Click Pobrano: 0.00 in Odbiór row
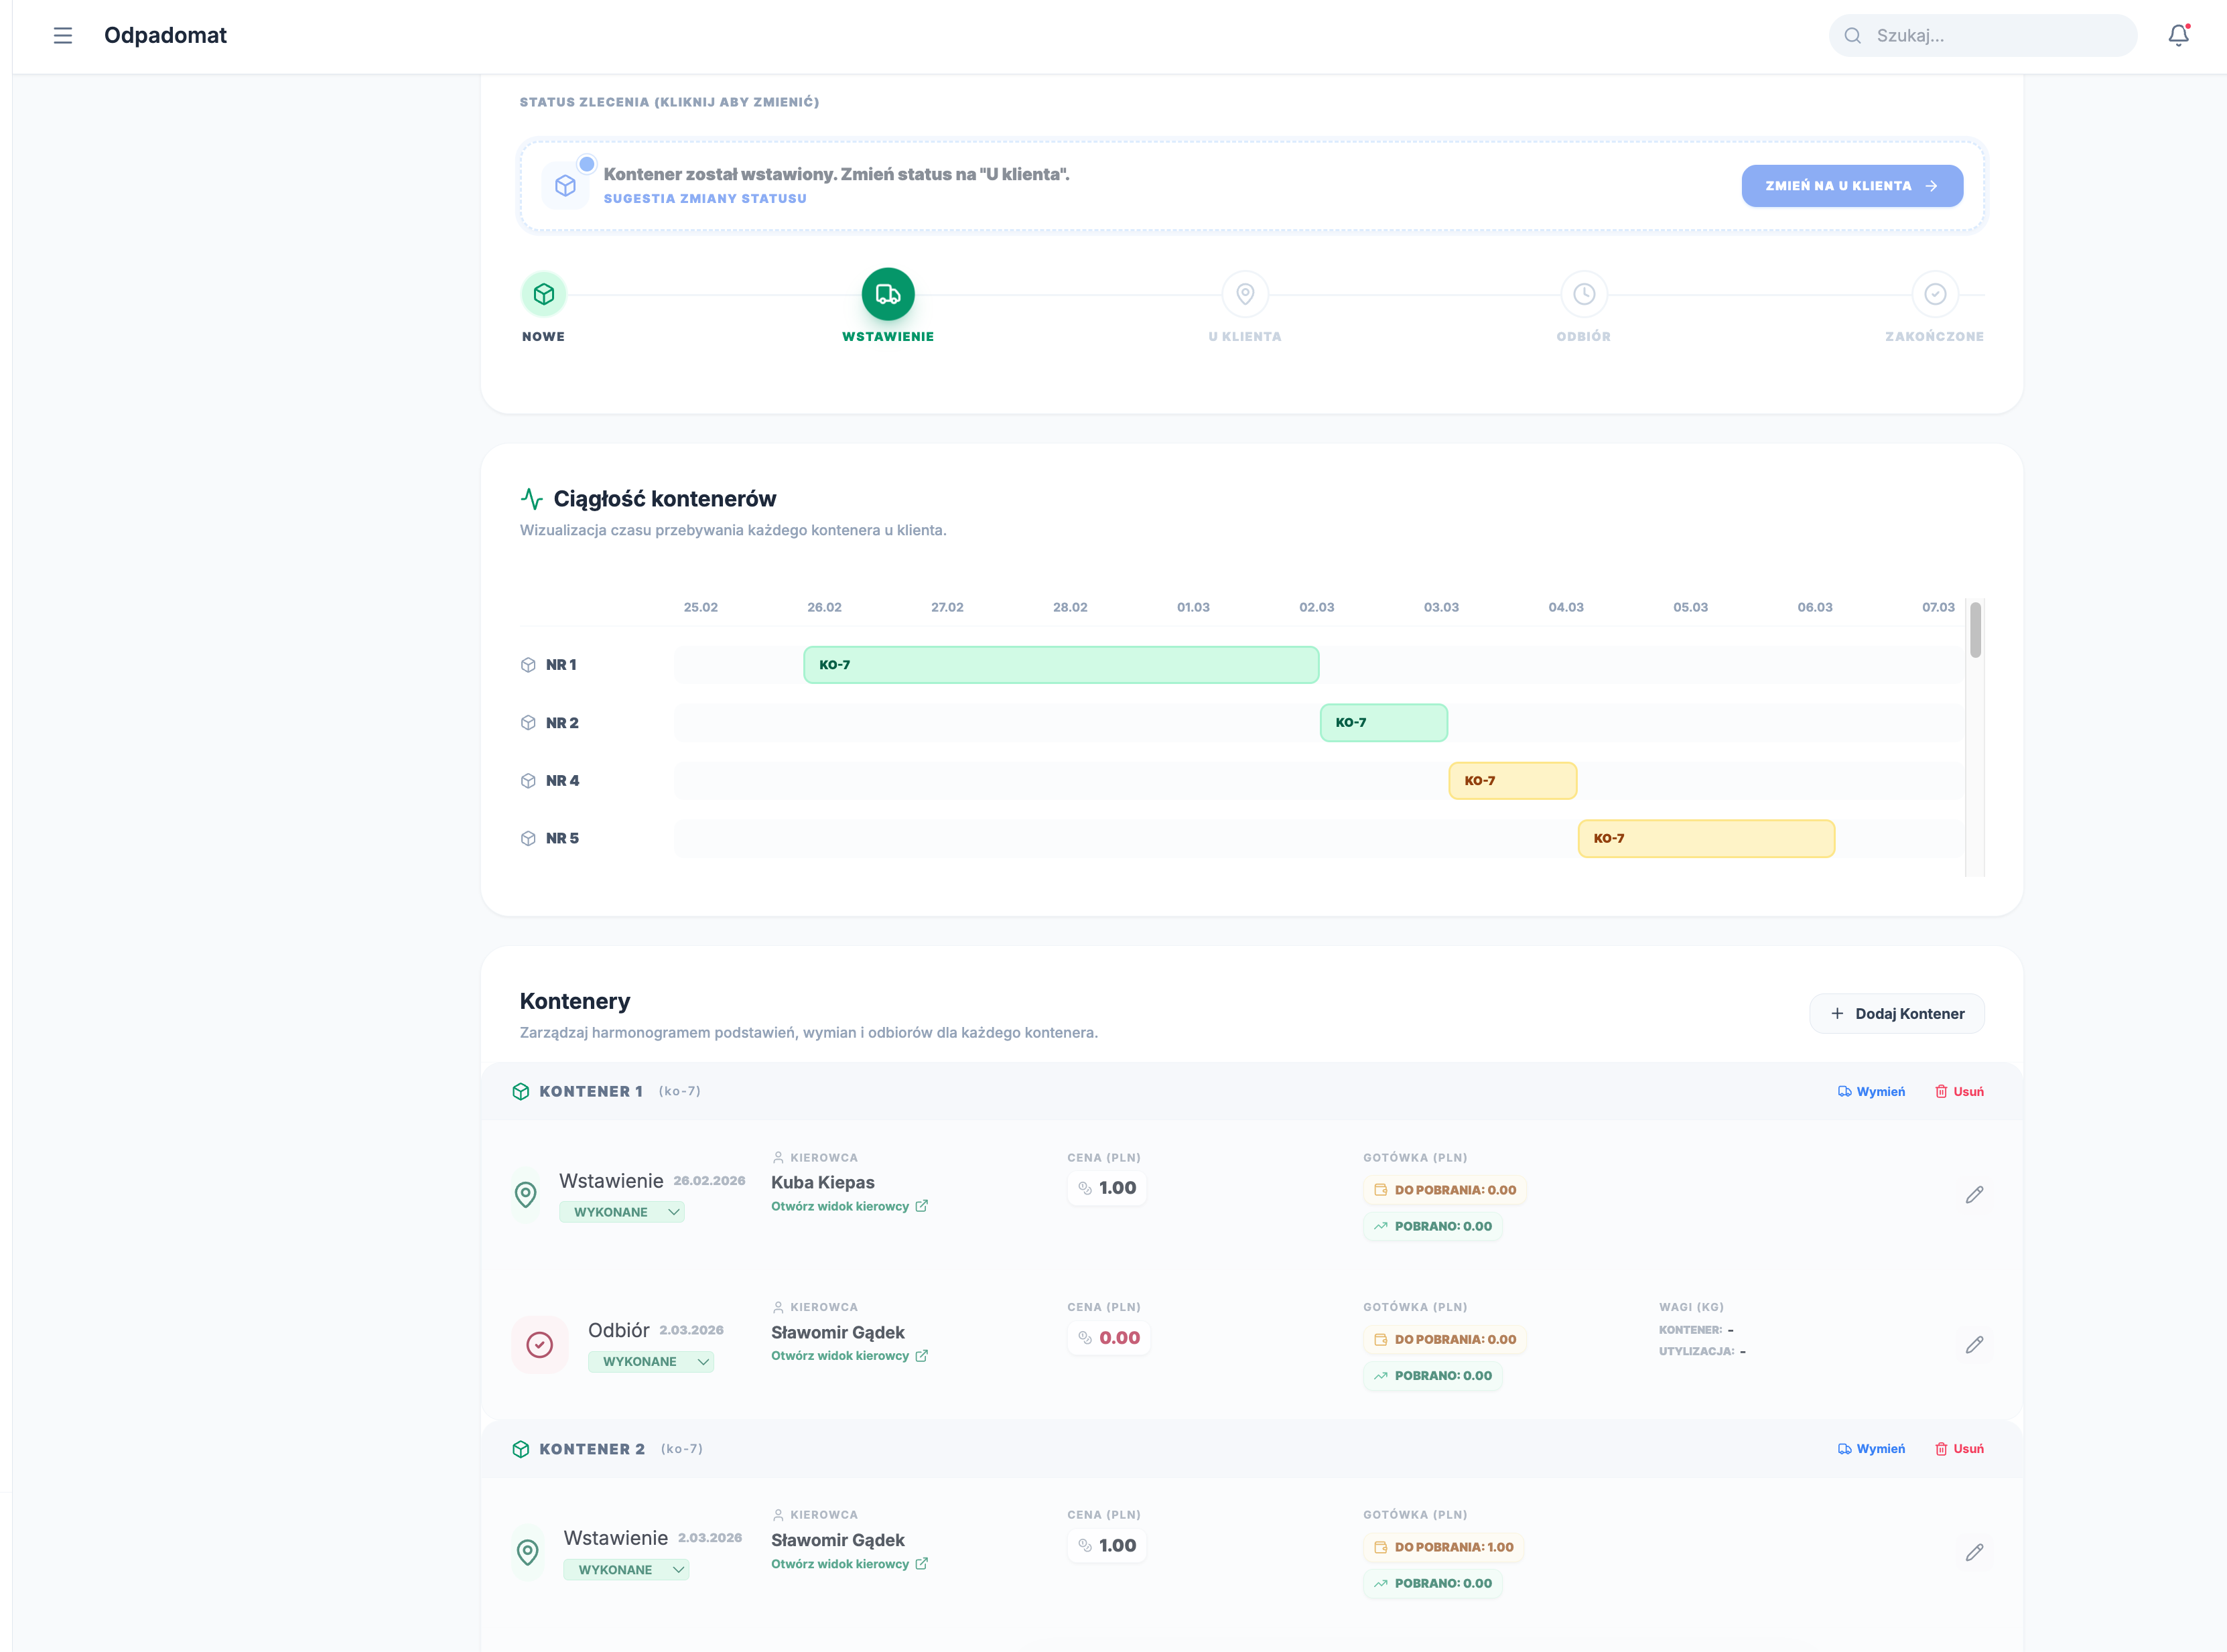The image size is (2227, 1652). pyautogui.click(x=1433, y=1376)
